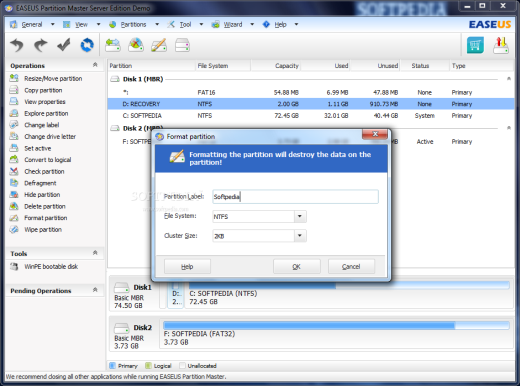Open the View menu
Viewport: 520px width, 386px height.
[81, 24]
